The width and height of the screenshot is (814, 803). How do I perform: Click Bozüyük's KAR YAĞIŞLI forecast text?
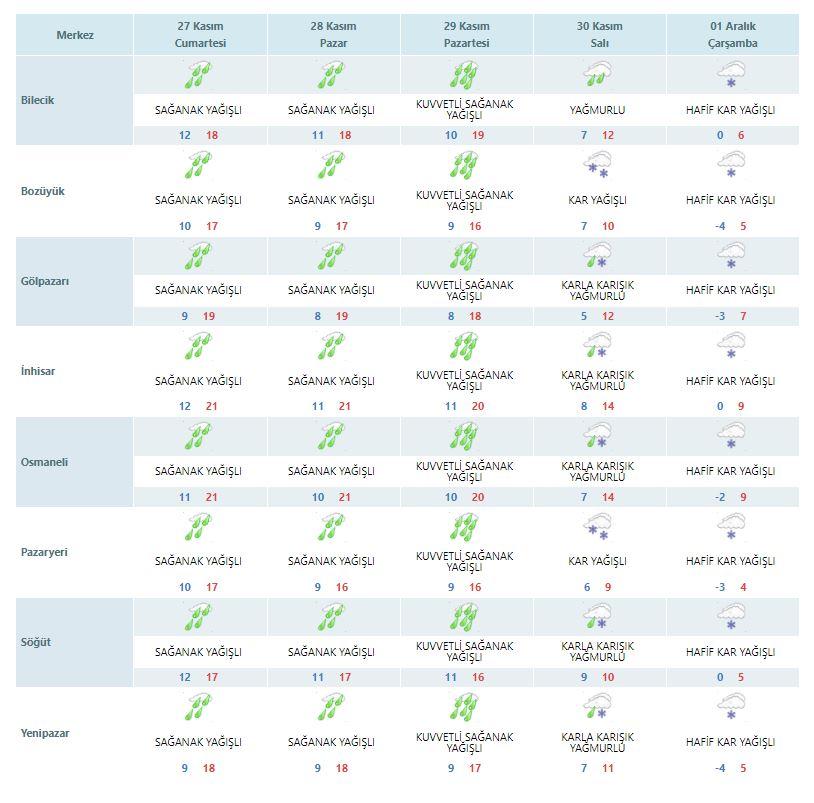(x=598, y=200)
